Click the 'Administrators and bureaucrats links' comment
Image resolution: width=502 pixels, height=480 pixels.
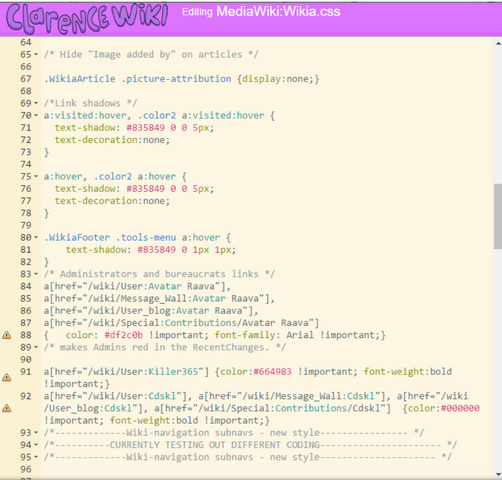pos(159,274)
